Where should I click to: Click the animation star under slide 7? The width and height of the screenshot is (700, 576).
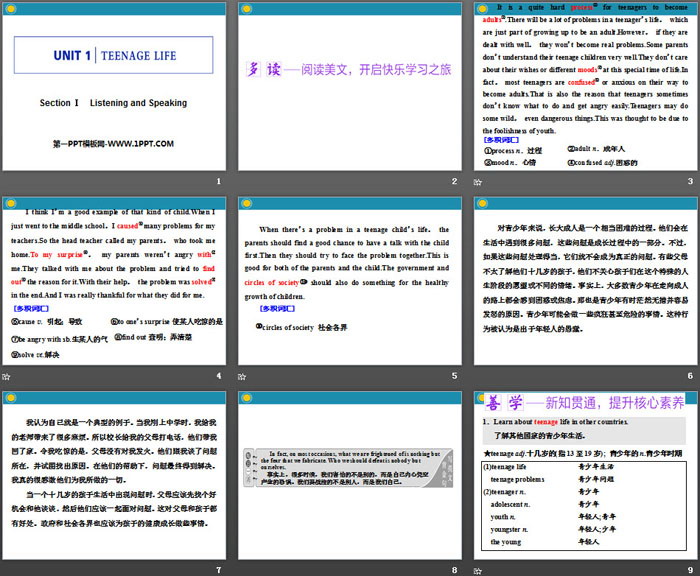click(7, 570)
